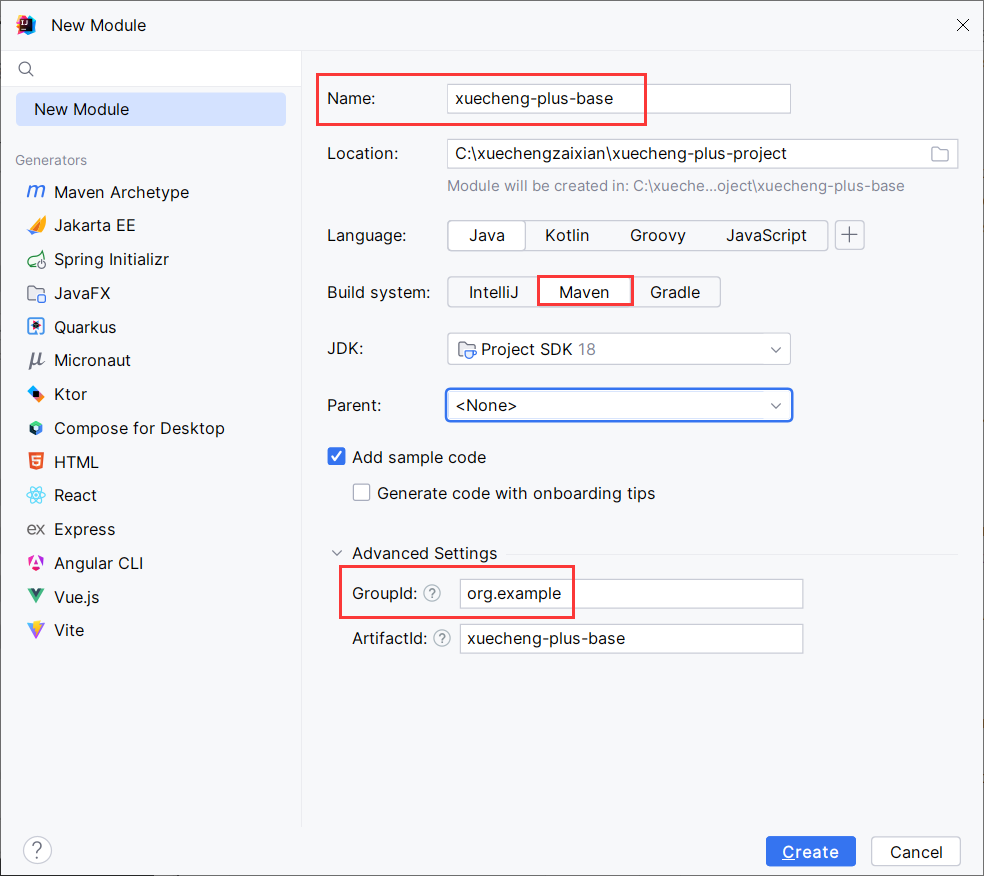Select Java as language
Viewport: 984px width, 876px height.
[x=487, y=235]
